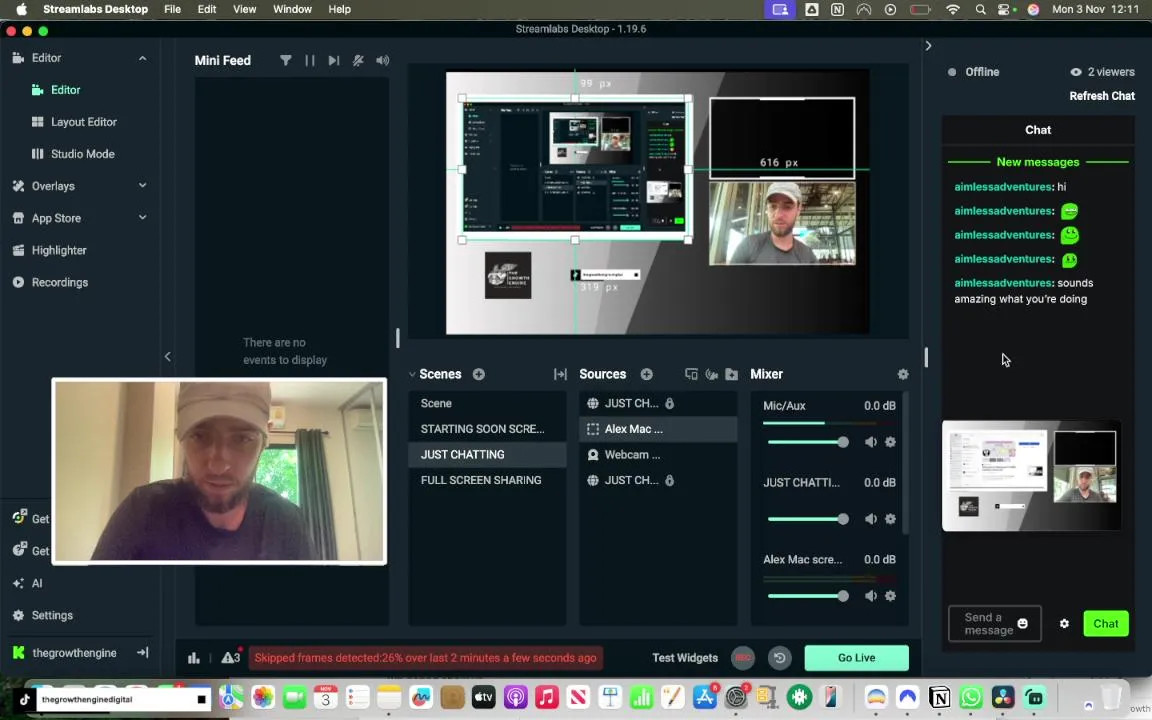Adjust the Alex Mac screen volume slider

click(808, 596)
